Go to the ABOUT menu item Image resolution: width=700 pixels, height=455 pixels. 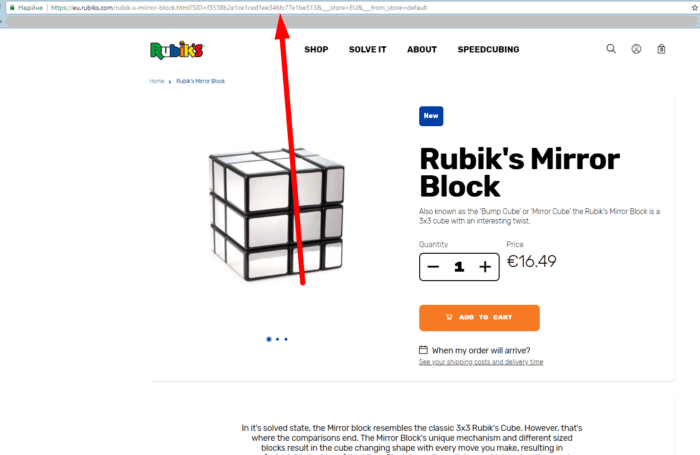click(422, 49)
